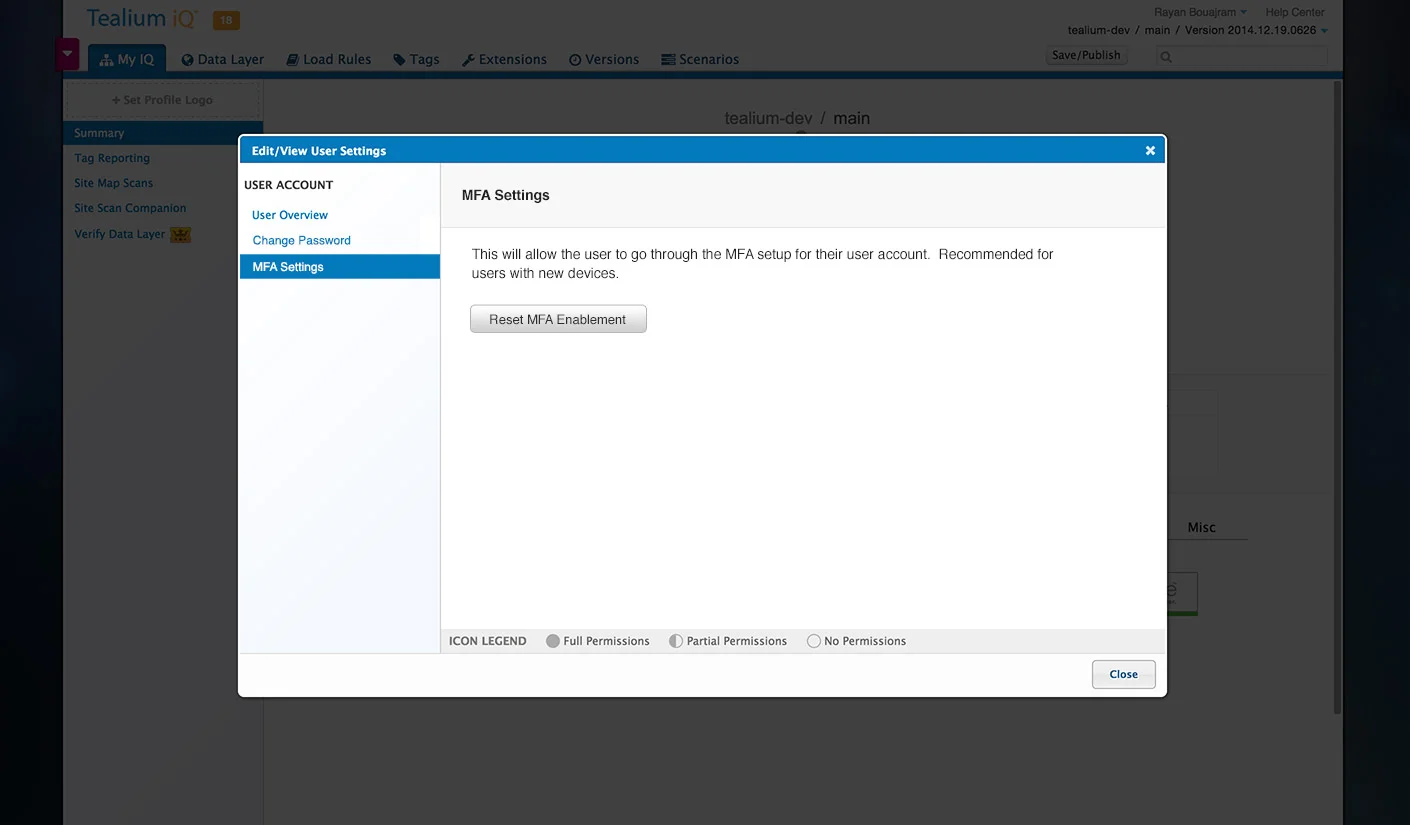
Task: Close the dialog using the Close button
Action: (1123, 674)
